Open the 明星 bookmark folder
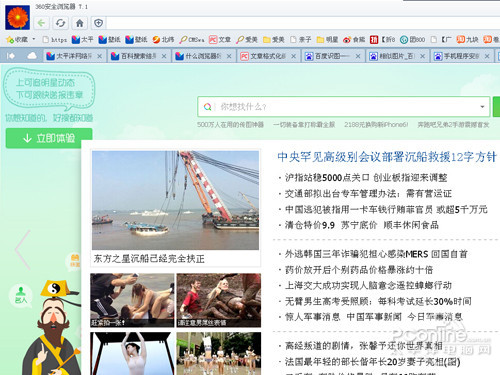 click(x=327, y=40)
